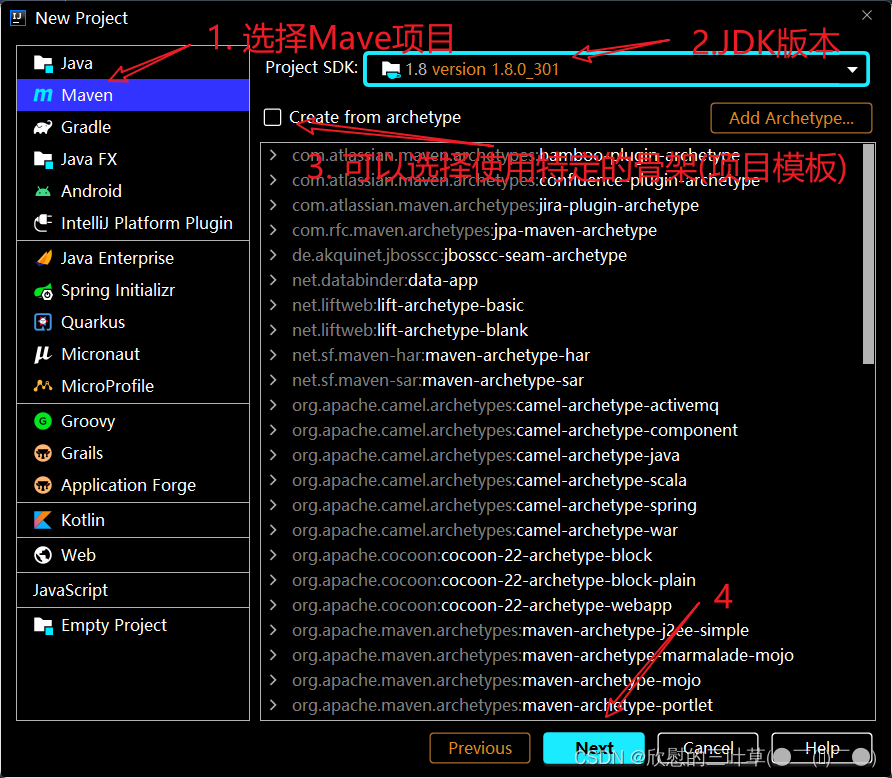Click the archetype list vertical scrollbar
This screenshot has height=778, width=892.
(x=868, y=254)
